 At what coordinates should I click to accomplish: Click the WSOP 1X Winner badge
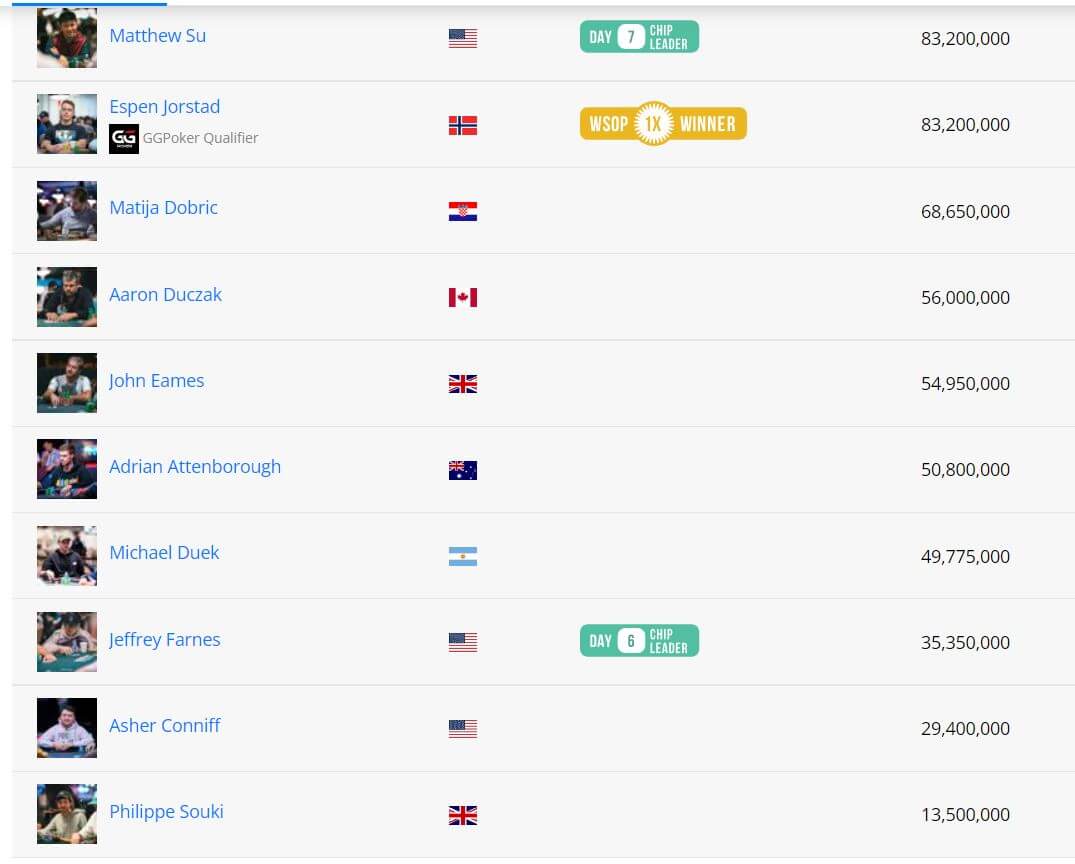[x=662, y=124]
